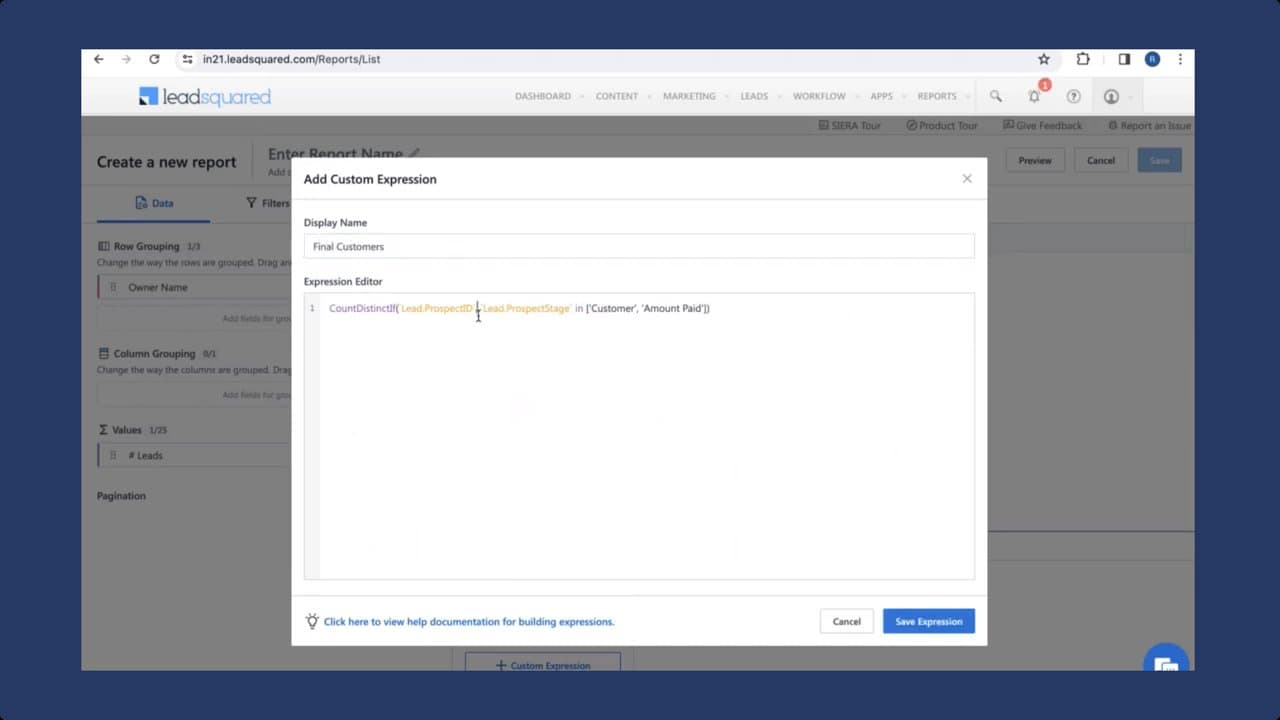This screenshot has height=720, width=1280.
Task: Click the LeadSquared logo
Action: coord(205,97)
